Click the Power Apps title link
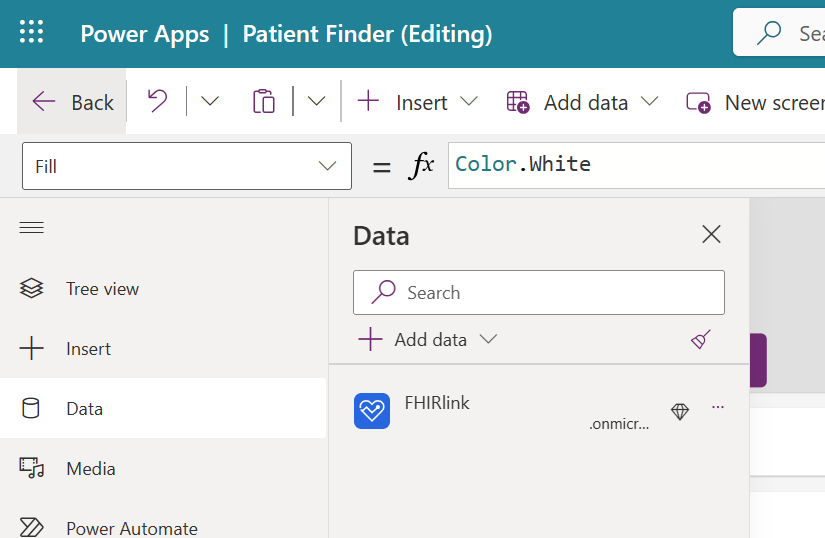 (145, 34)
